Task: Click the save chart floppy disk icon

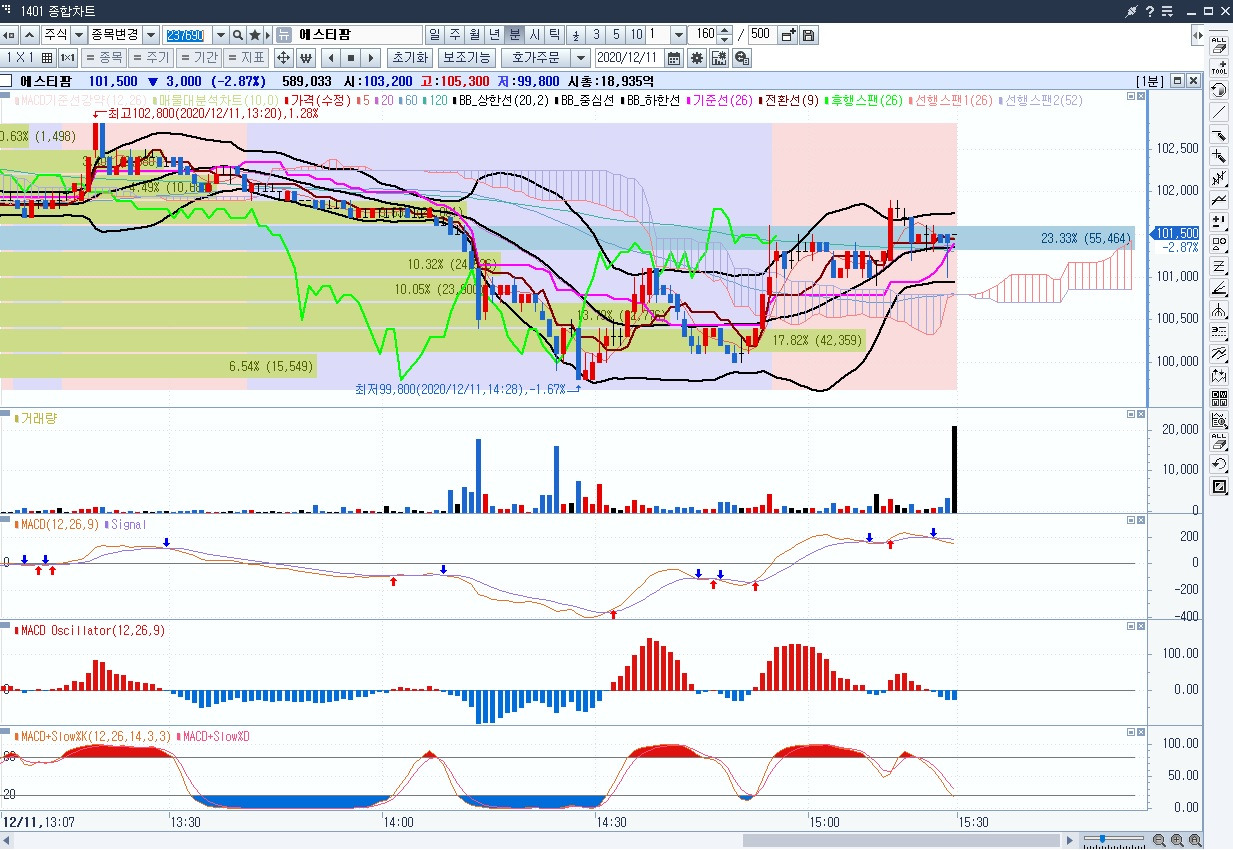Action: pos(808,34)
